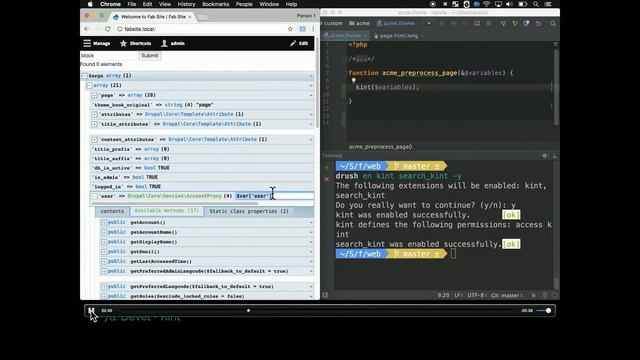The width and height of the screenshot is (640, 360).
Task: Click the Chrome back arrow
Action: [x=87, y=29]
